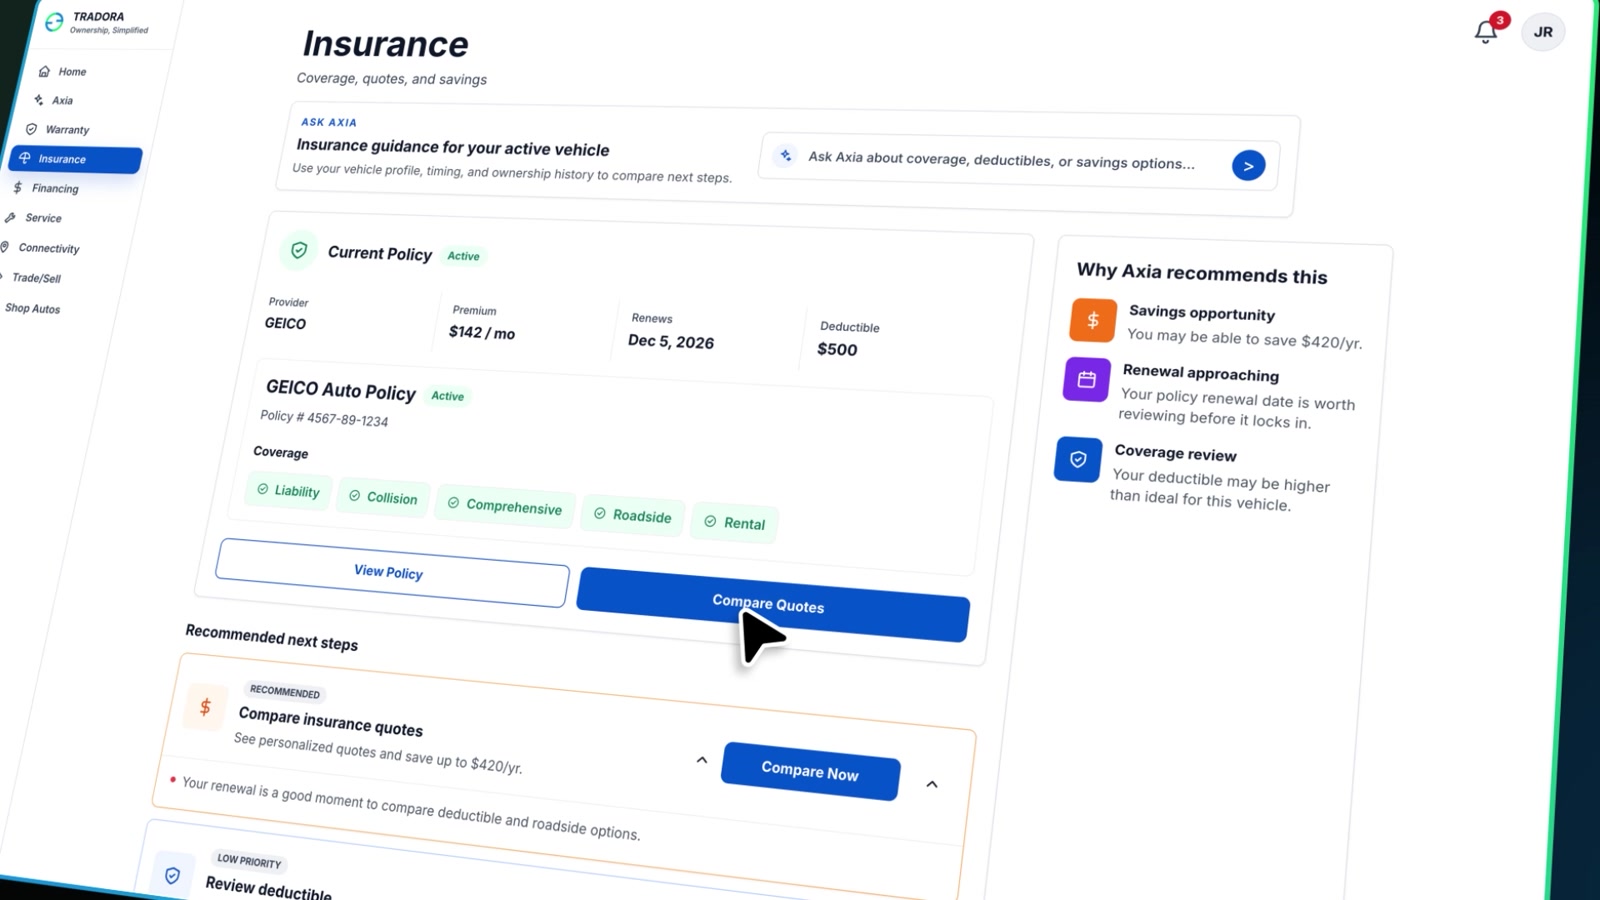Screen dimensions: 1600x900
Task: Submit Ask Axia question with arrow button
Action: (x=1248, y=166)
